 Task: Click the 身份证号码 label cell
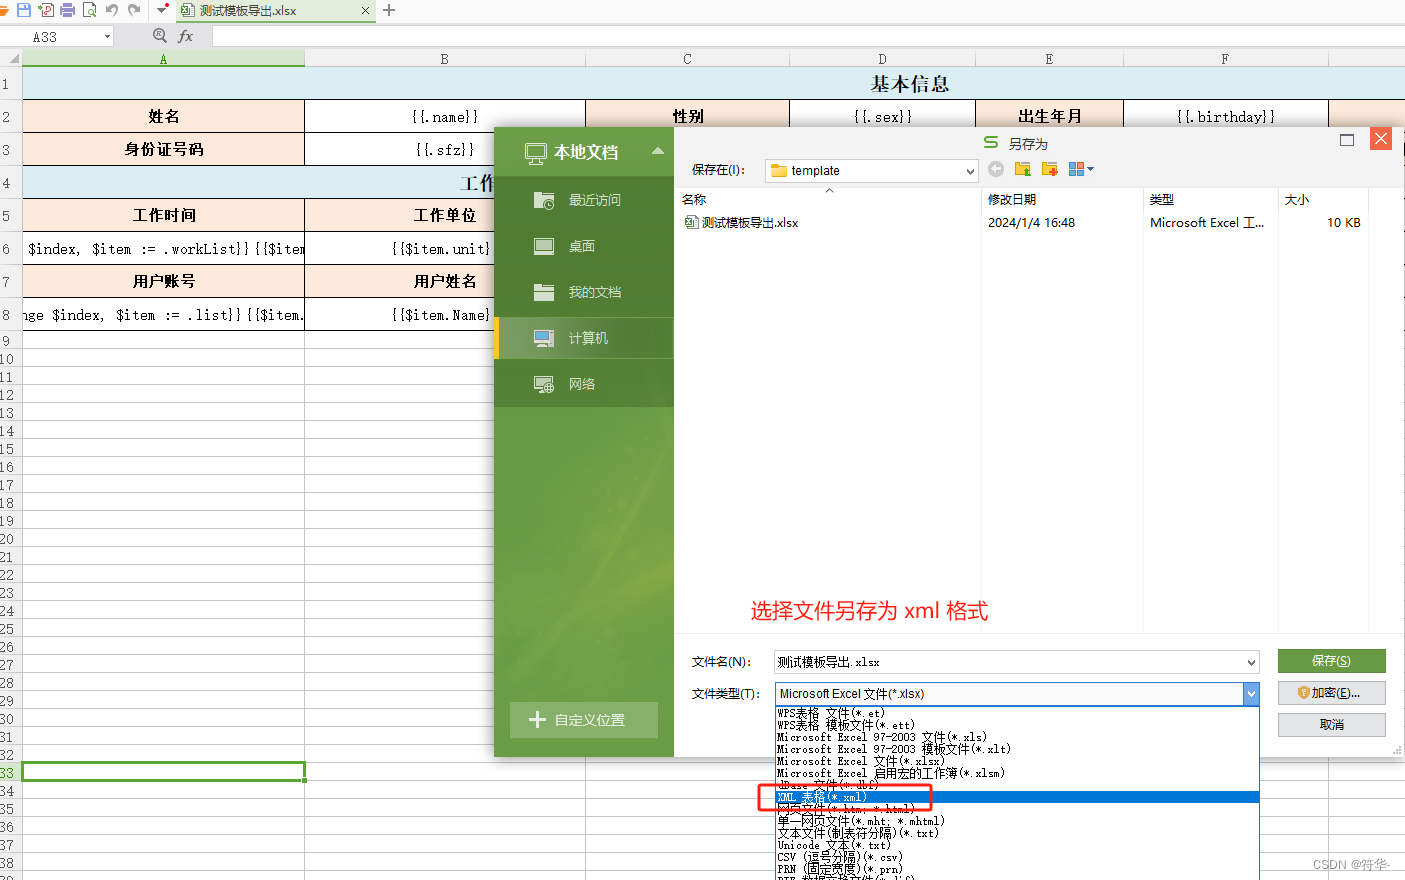[x=163, y=150]
